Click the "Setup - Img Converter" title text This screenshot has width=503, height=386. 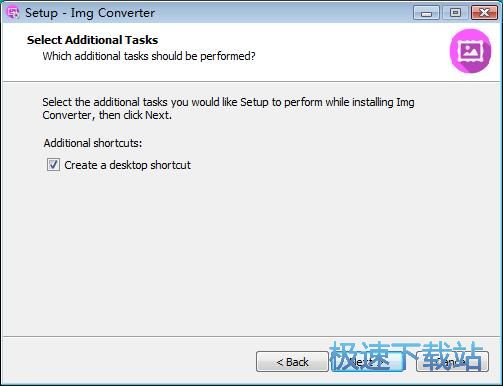click(x=90, y=13)
